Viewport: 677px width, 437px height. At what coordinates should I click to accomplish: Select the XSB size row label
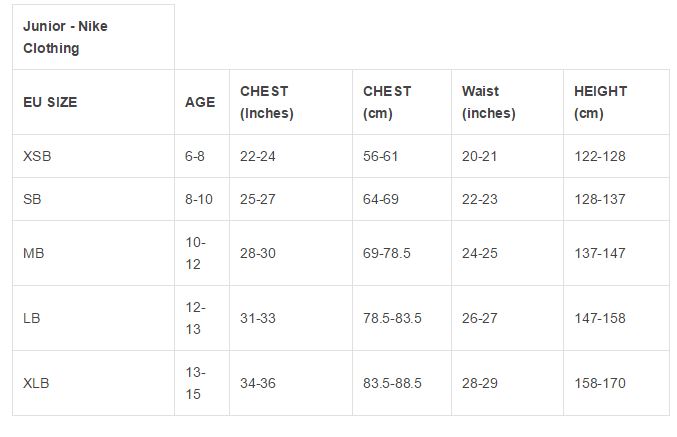[x=93, y=156]
